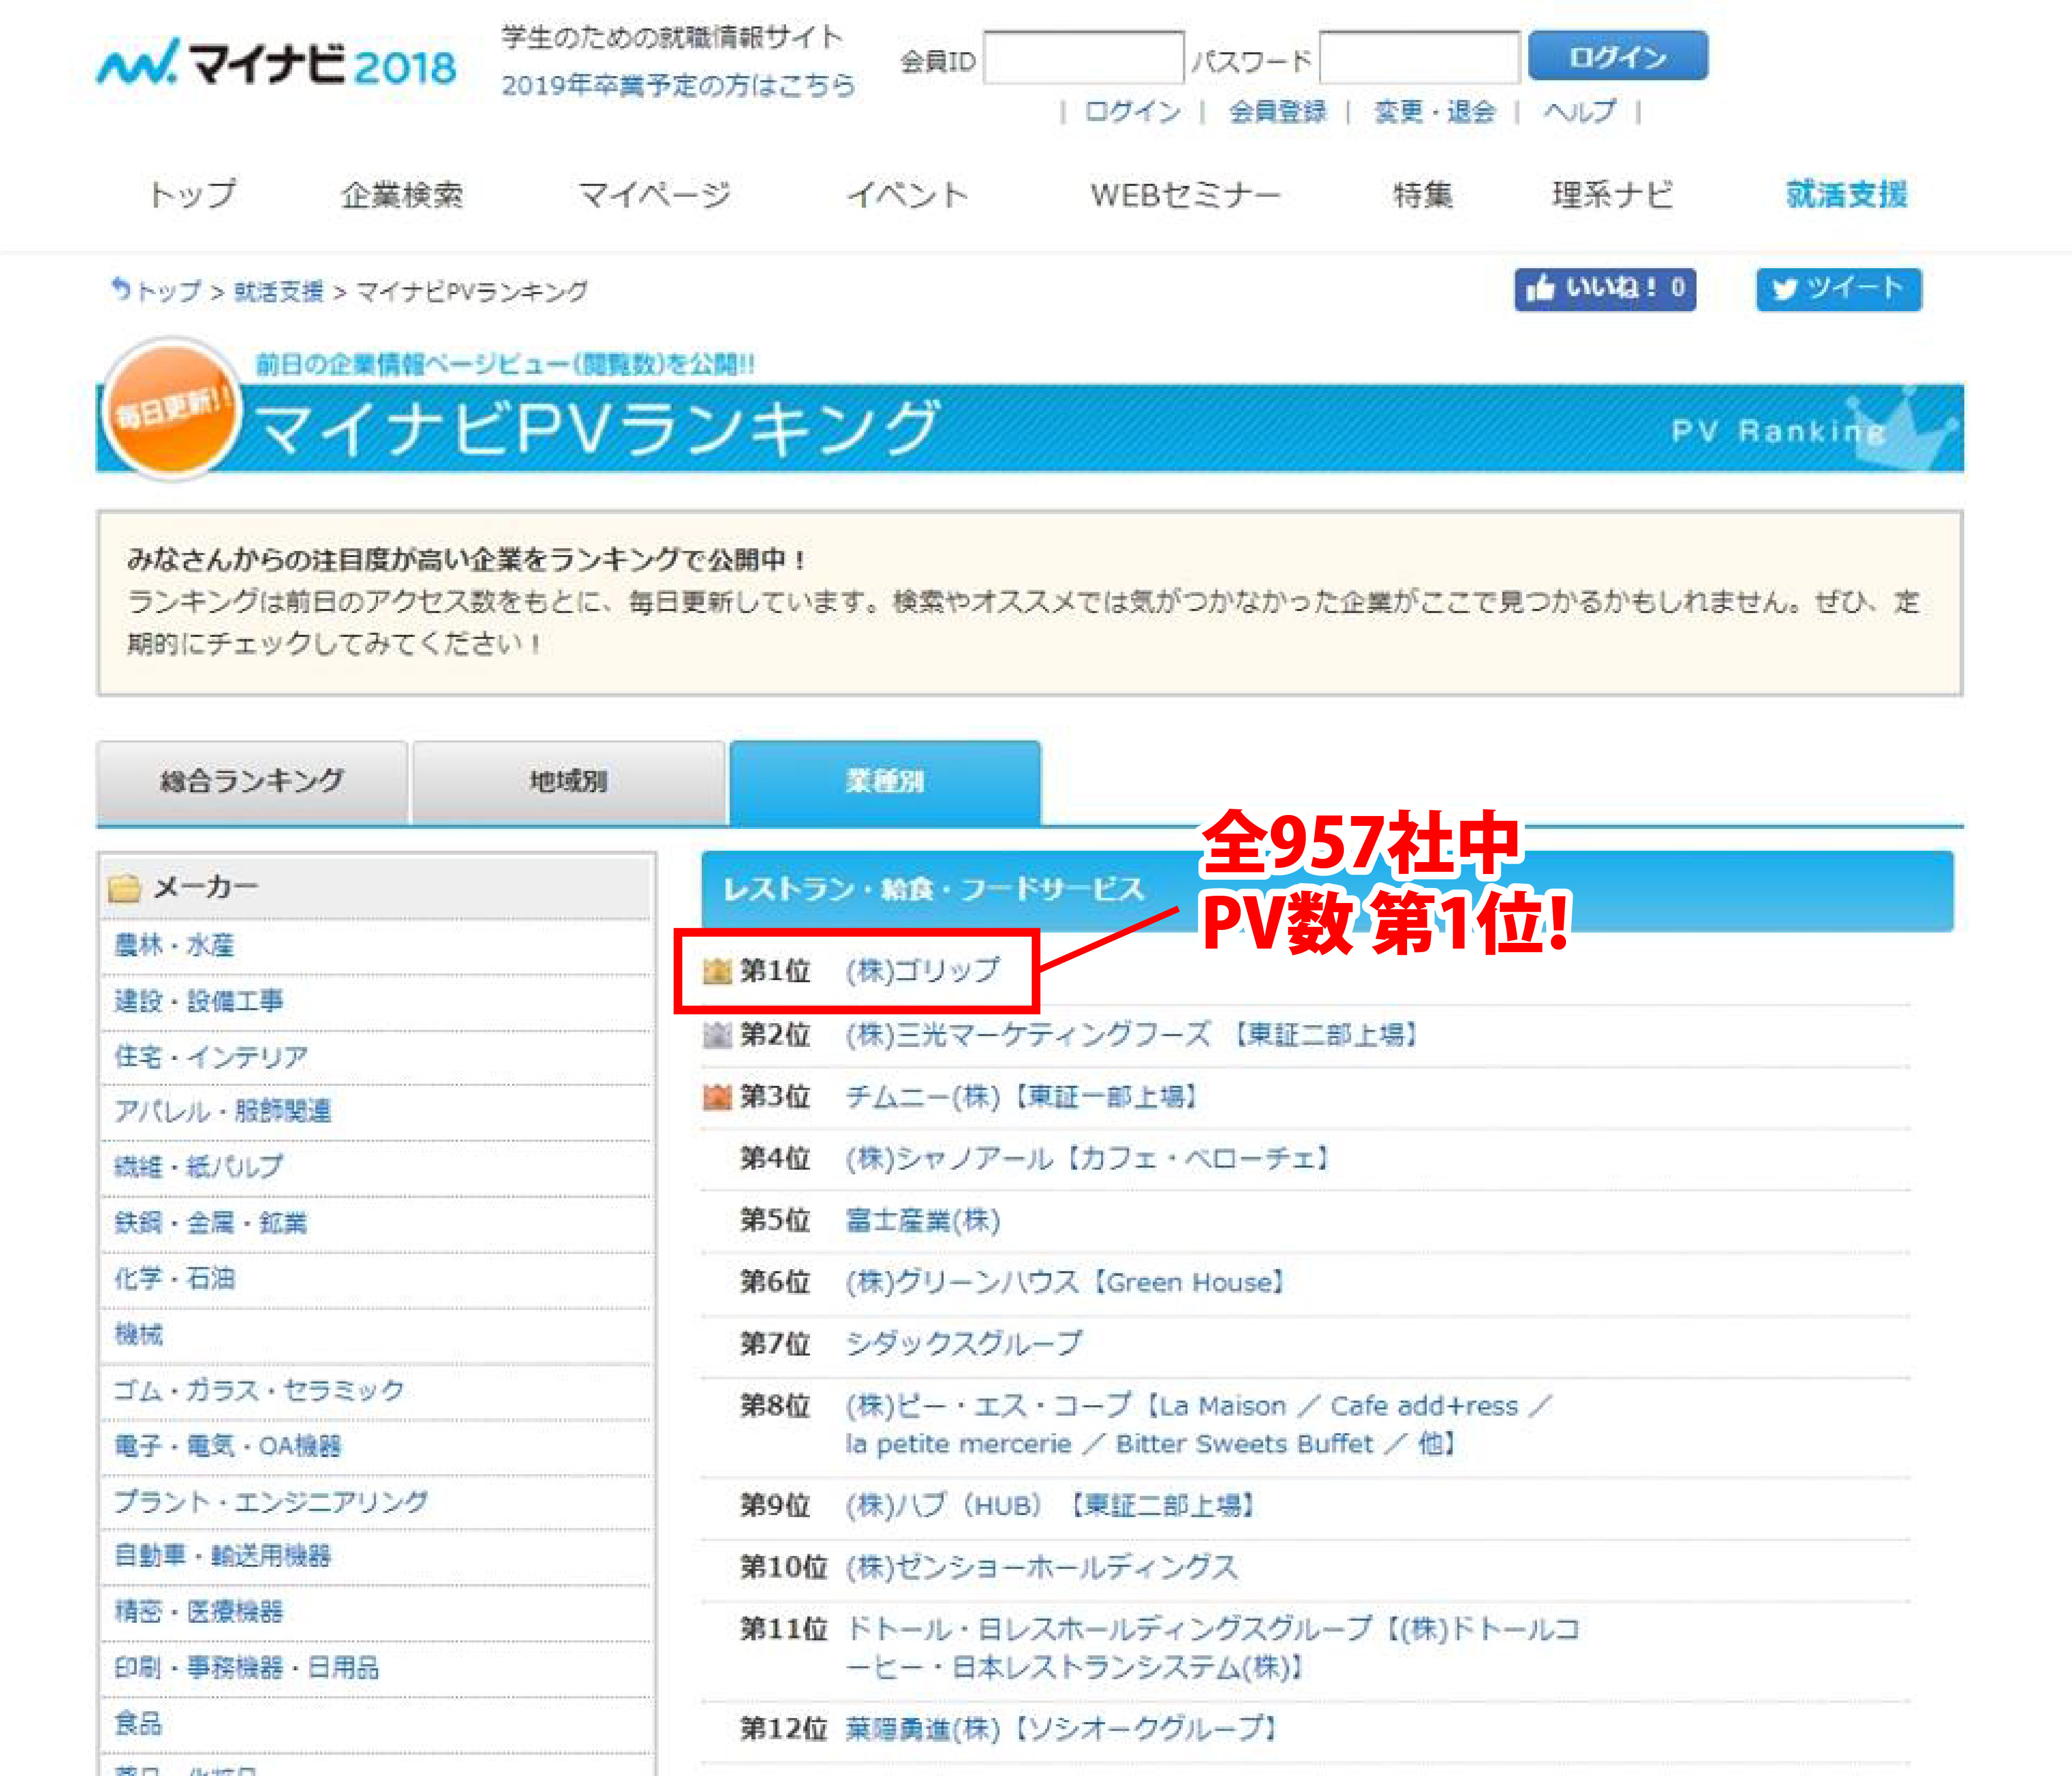The width and height of the screenshot is (2072, 1776).
Task: Click the Mynavi 2018 logo
Action: click(276, 63)
